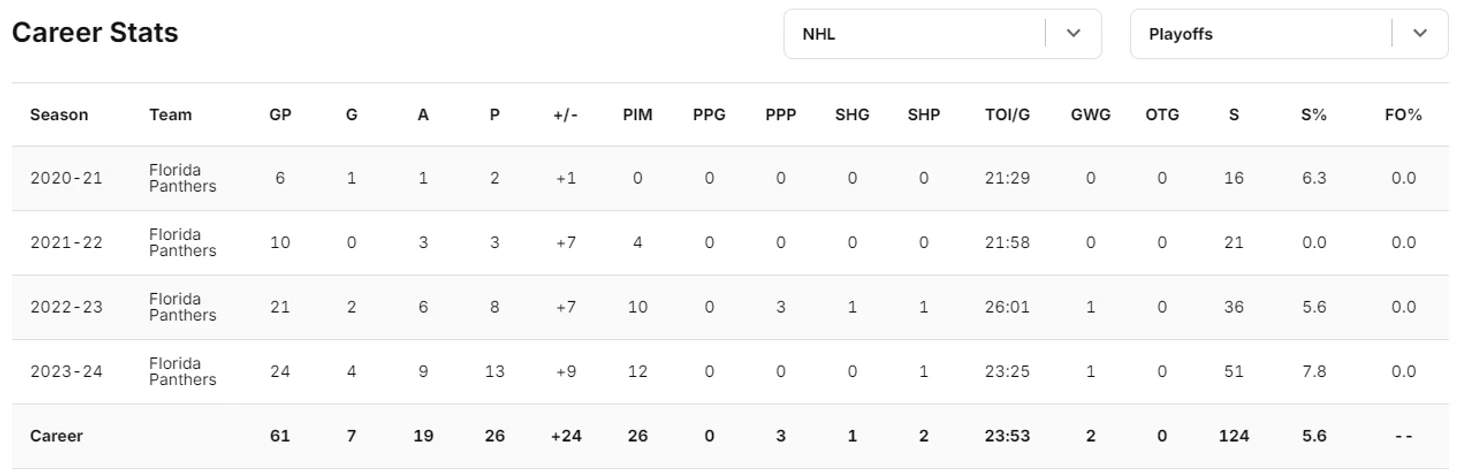Screen dimensions: 1460x474
Task: Click the chevron arrow in Playoffs selector
Action: (x=1419, y=34)
